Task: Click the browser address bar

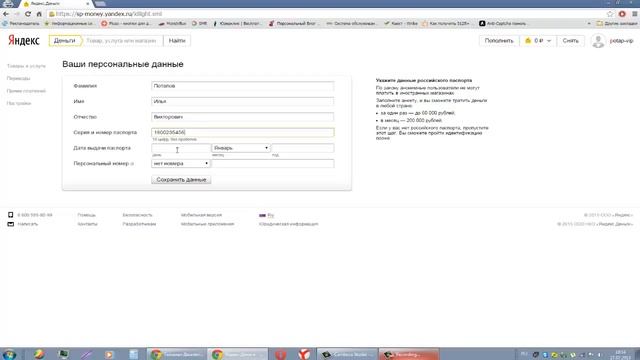Action: (327, 14)
